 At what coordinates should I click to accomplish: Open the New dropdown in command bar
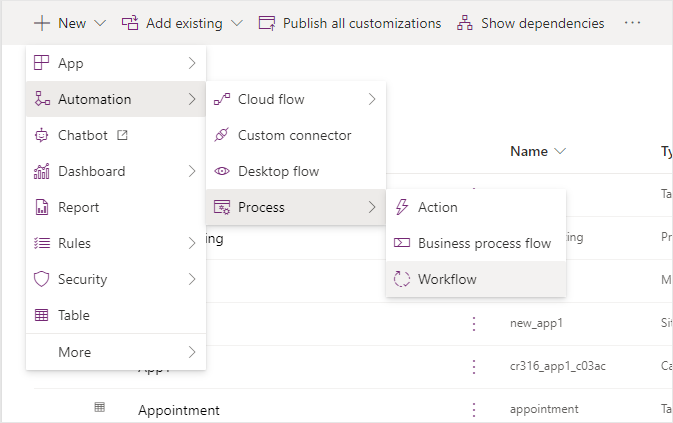[x=62, y=22]
